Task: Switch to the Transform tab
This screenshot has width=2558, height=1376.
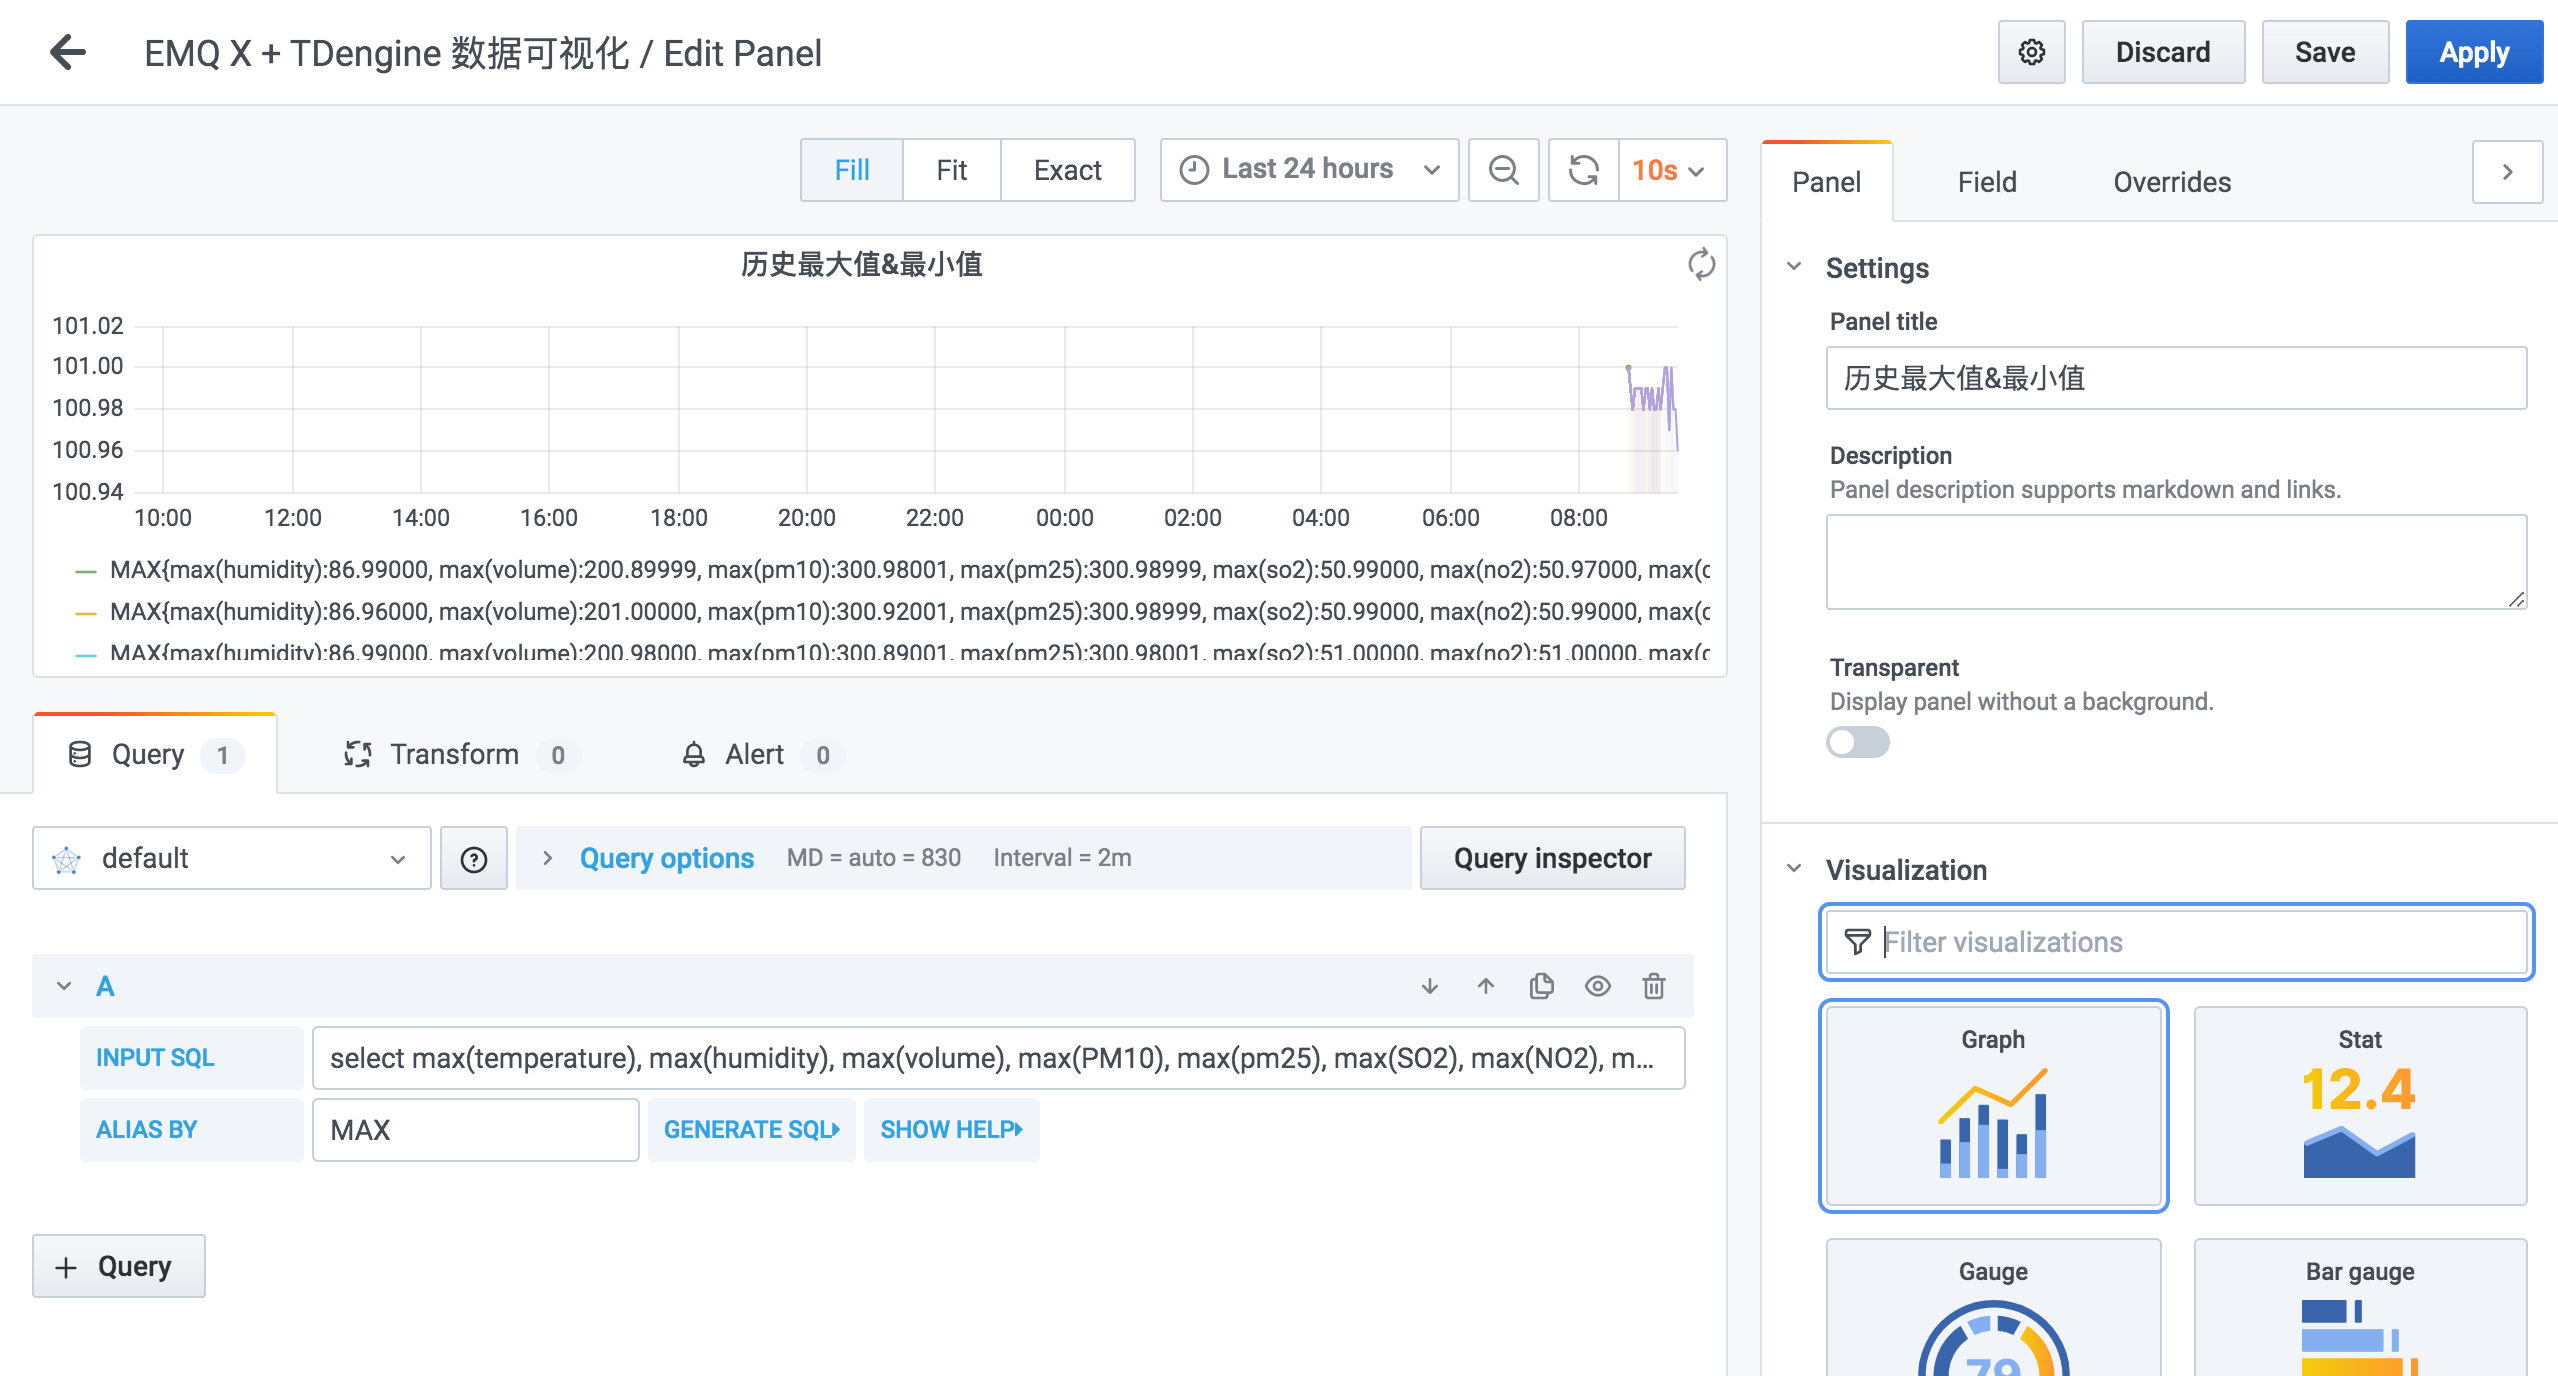Action: pyautogui.click(x=455, y=755)
